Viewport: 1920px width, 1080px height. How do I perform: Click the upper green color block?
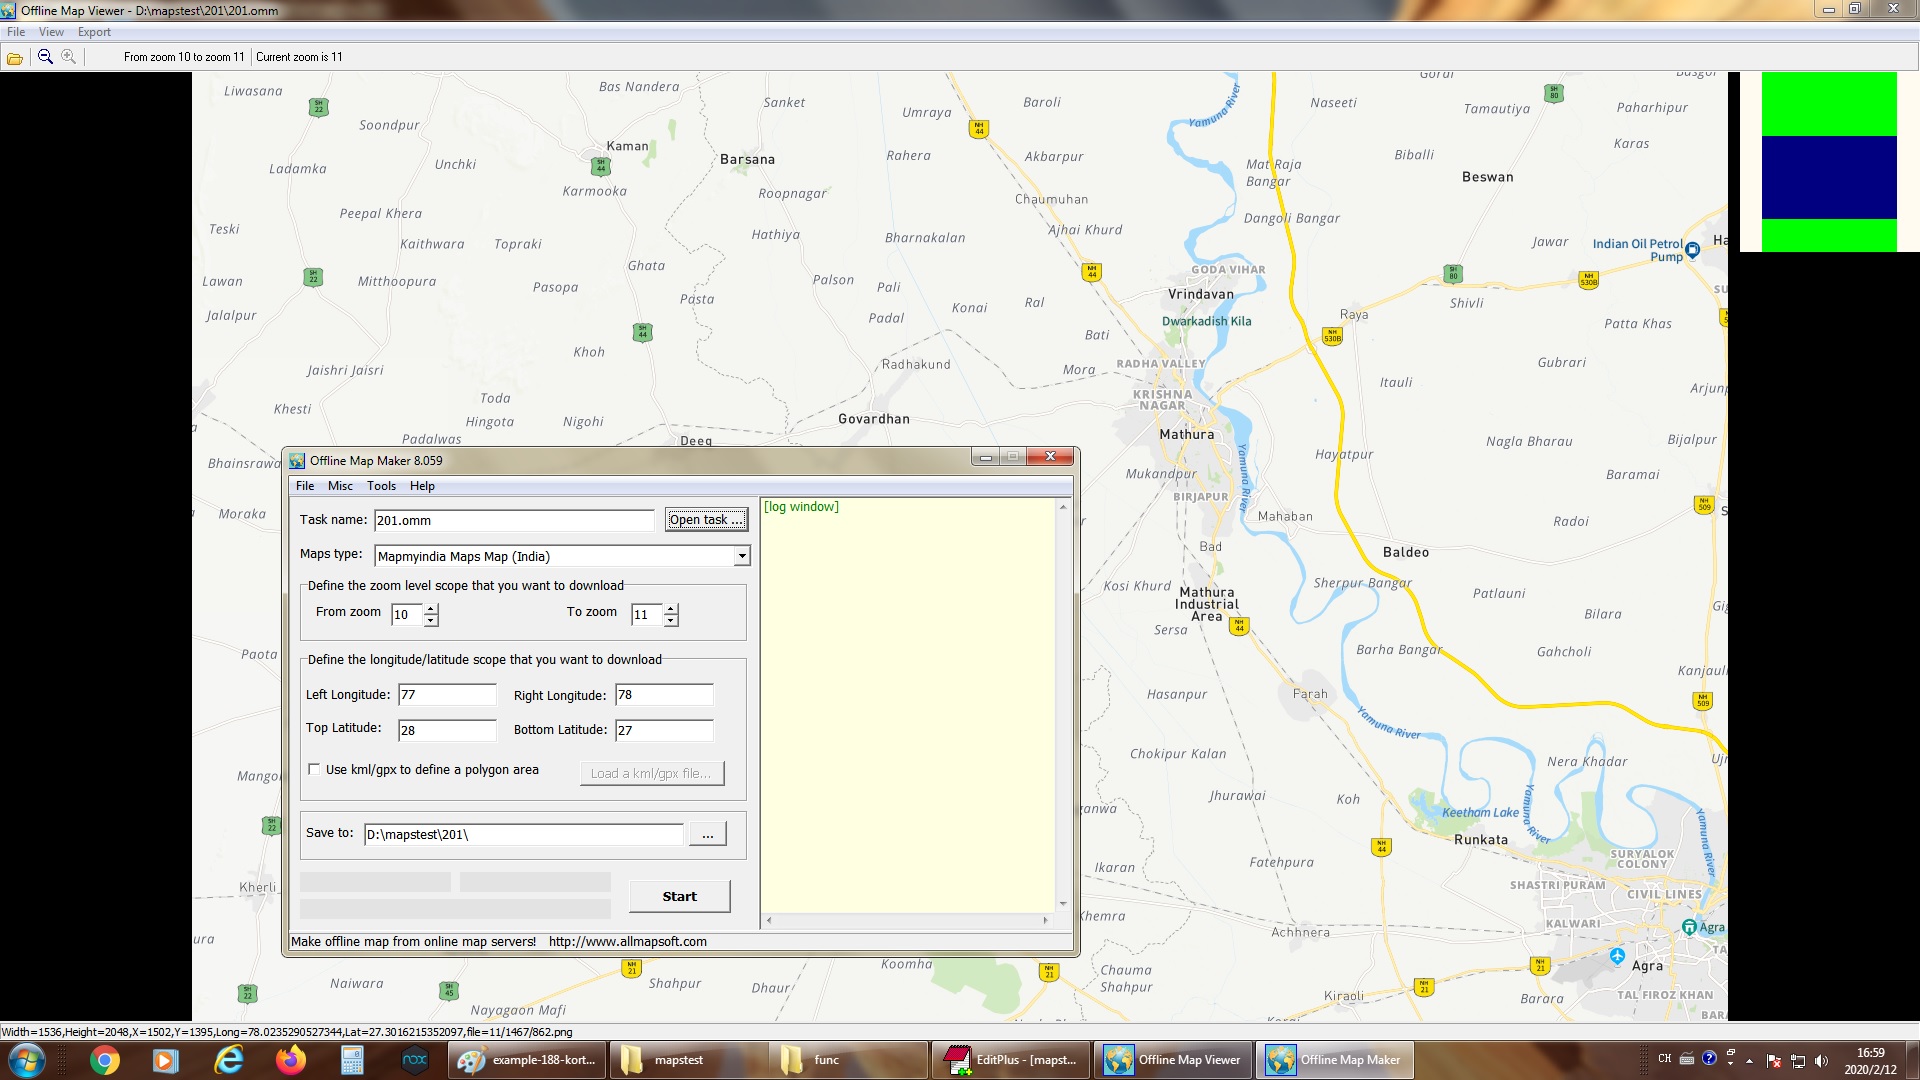tap(1829, 104)
